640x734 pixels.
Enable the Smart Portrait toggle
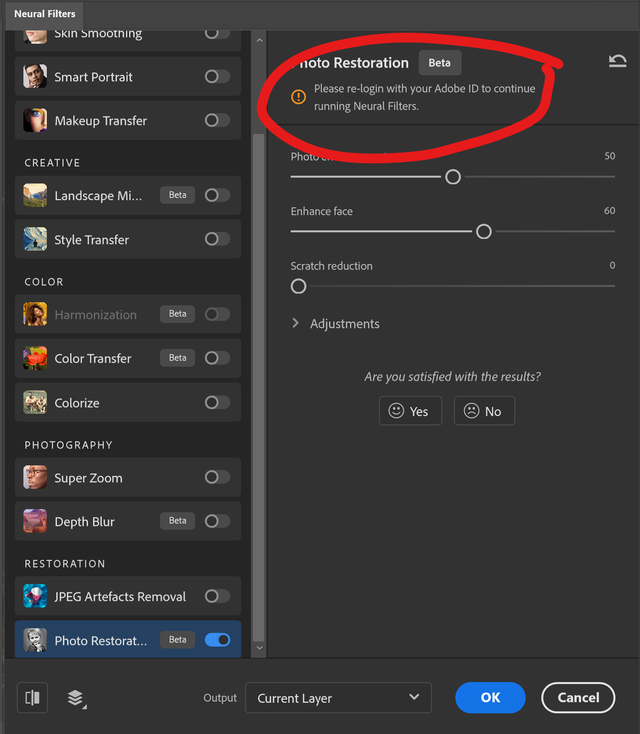pyautogui.click(x=217, y=76)
